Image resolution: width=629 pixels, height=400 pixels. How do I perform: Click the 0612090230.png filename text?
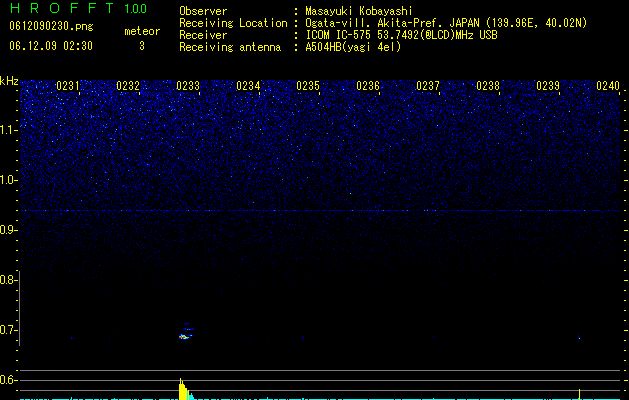click(51, 26)
